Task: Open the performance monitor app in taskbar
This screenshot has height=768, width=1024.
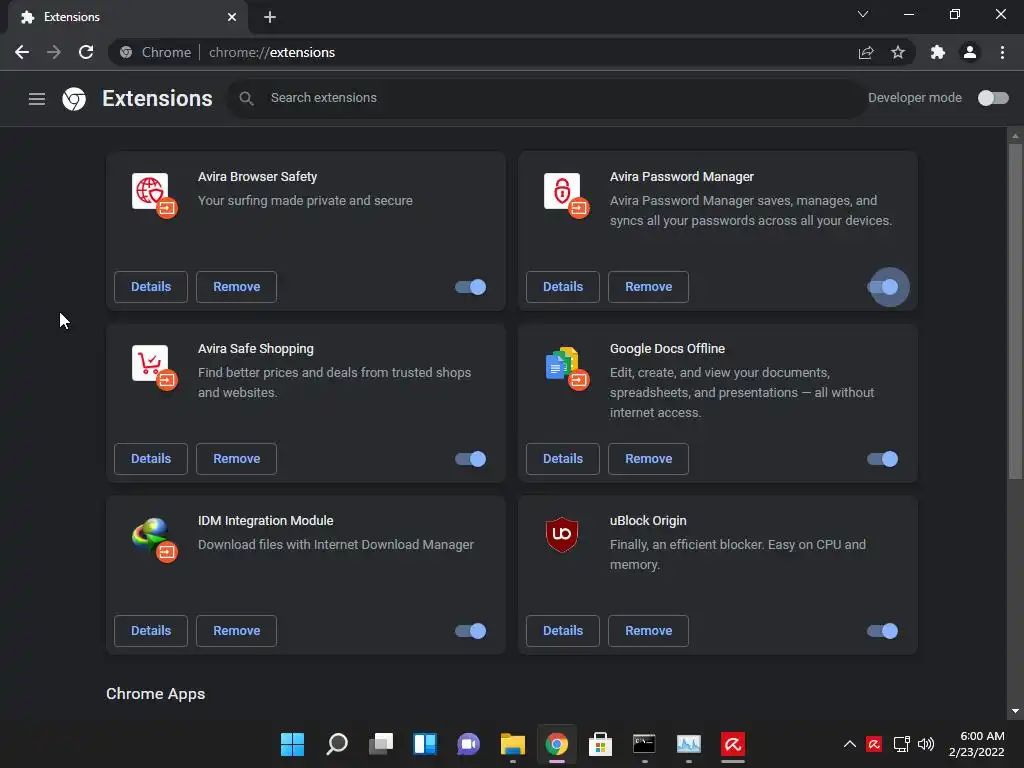Action: pyautogui.click(x=688, y=744)
